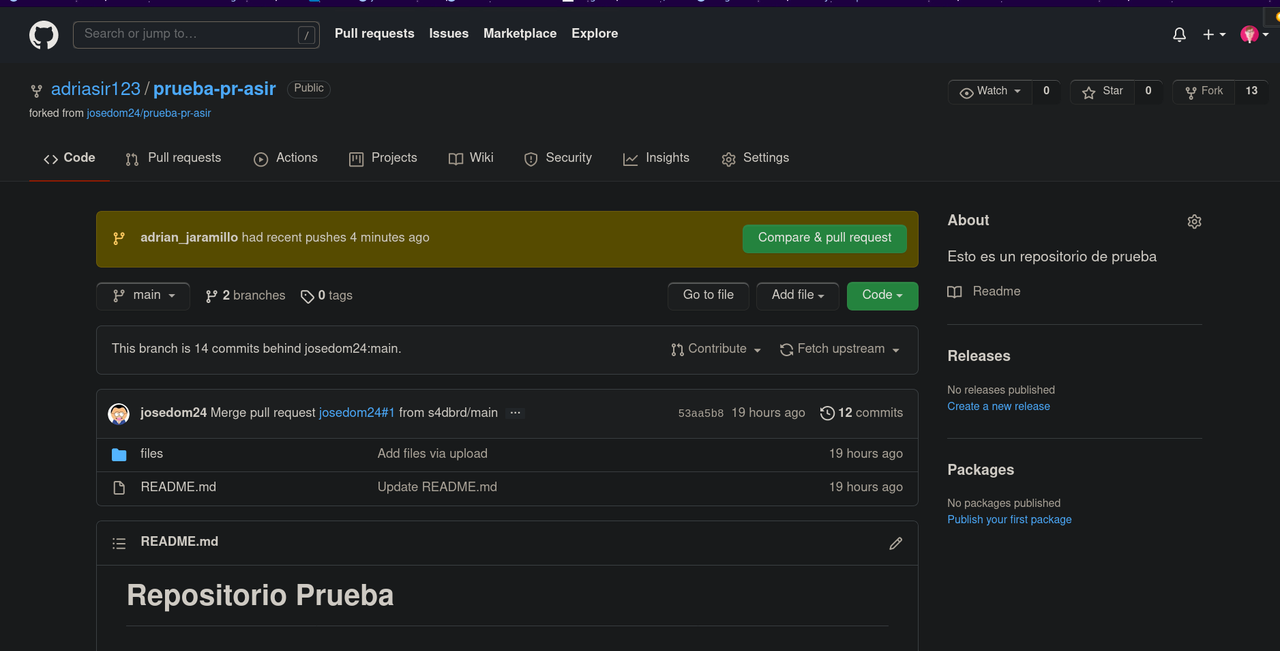The height and width of the screenshot is (651, 1280).
Task: Click the Go to file button
Action: click(708, 296)
